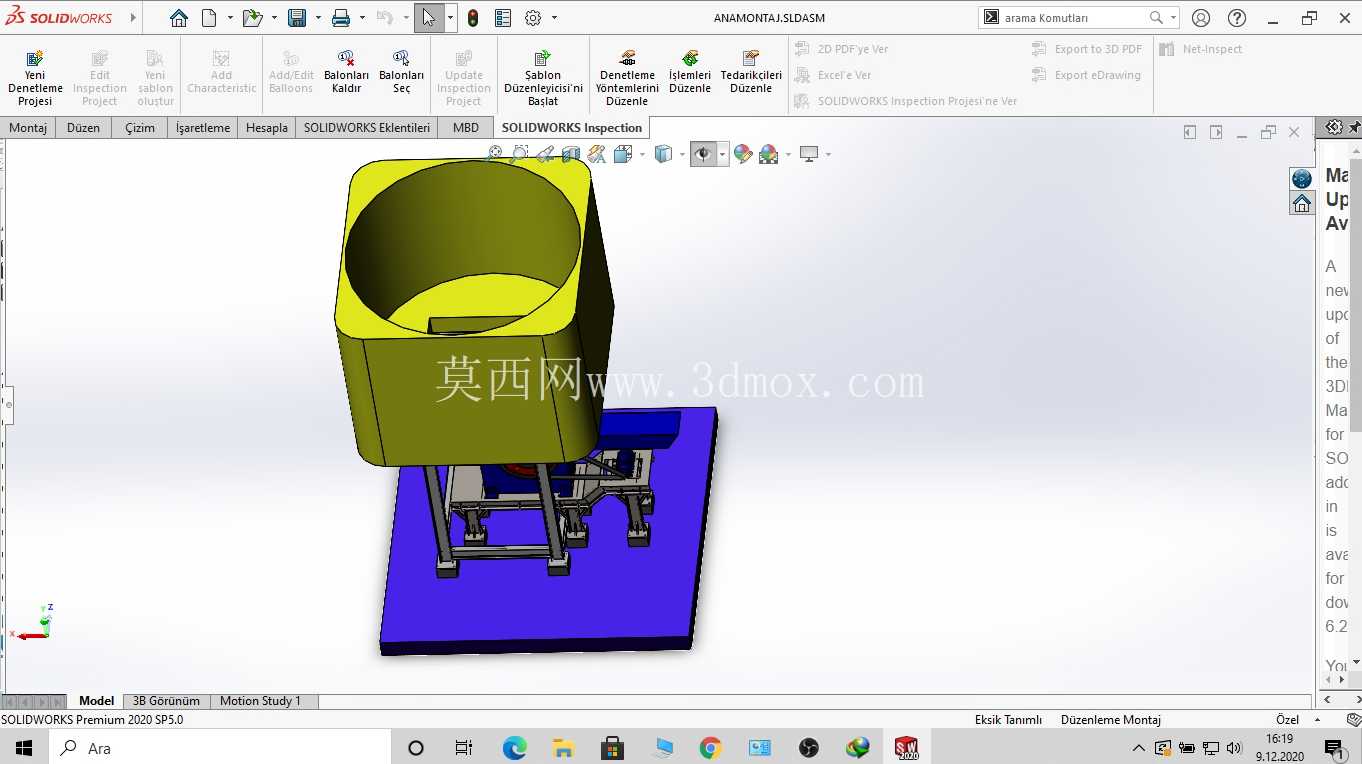Open the user login account icon
The image size is (1362, 764).
point(1201,18)
